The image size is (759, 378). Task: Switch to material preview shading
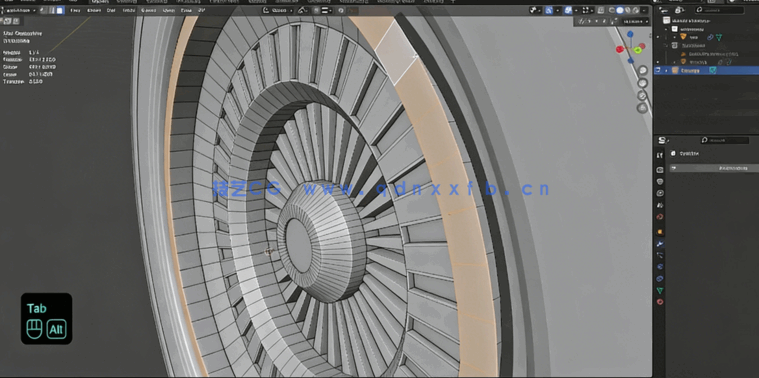pyautogui.click(x=628, y=10)
